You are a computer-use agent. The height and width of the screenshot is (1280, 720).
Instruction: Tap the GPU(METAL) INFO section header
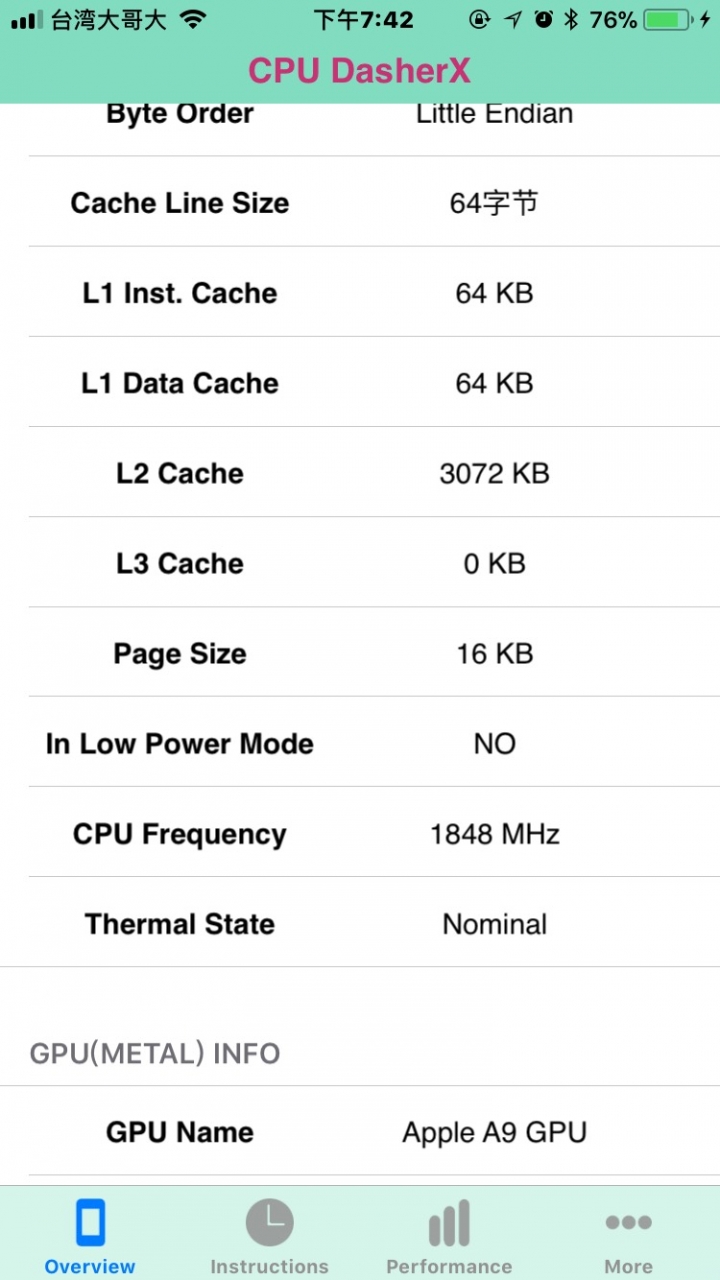tap(155, 1053)
